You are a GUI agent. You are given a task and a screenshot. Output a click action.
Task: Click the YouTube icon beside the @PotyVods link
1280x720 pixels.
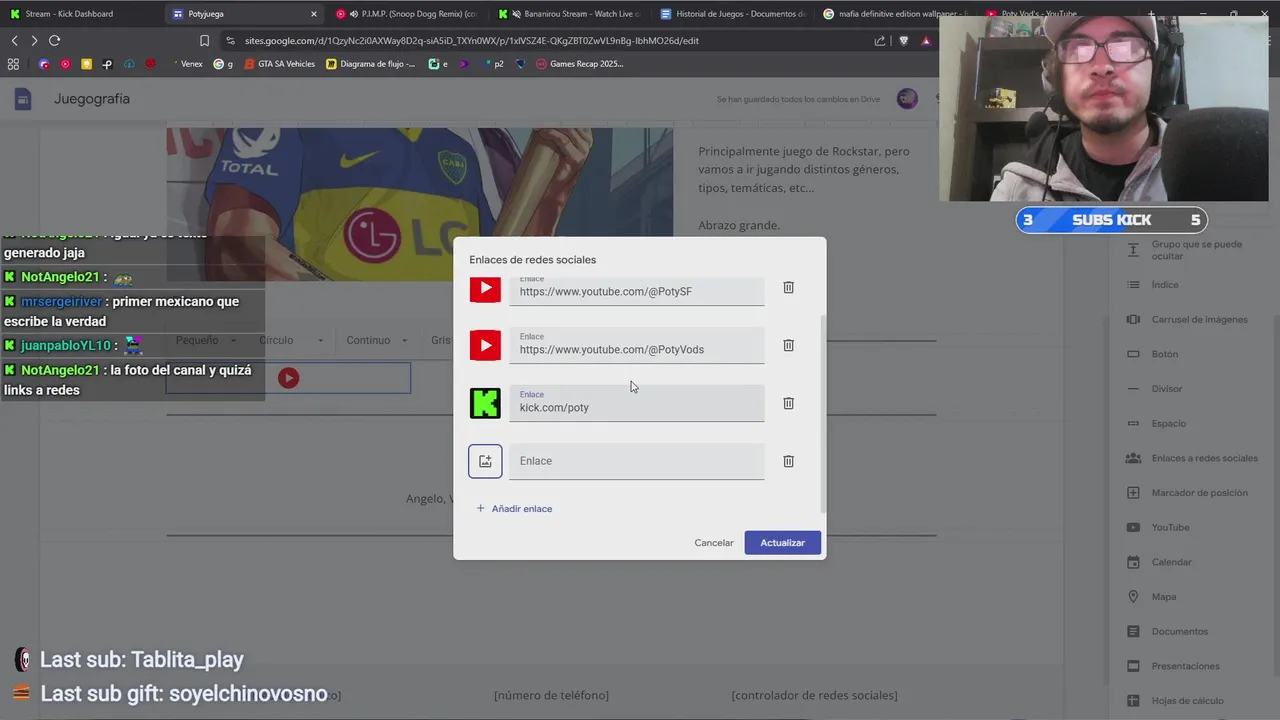[x=485, y=345]
